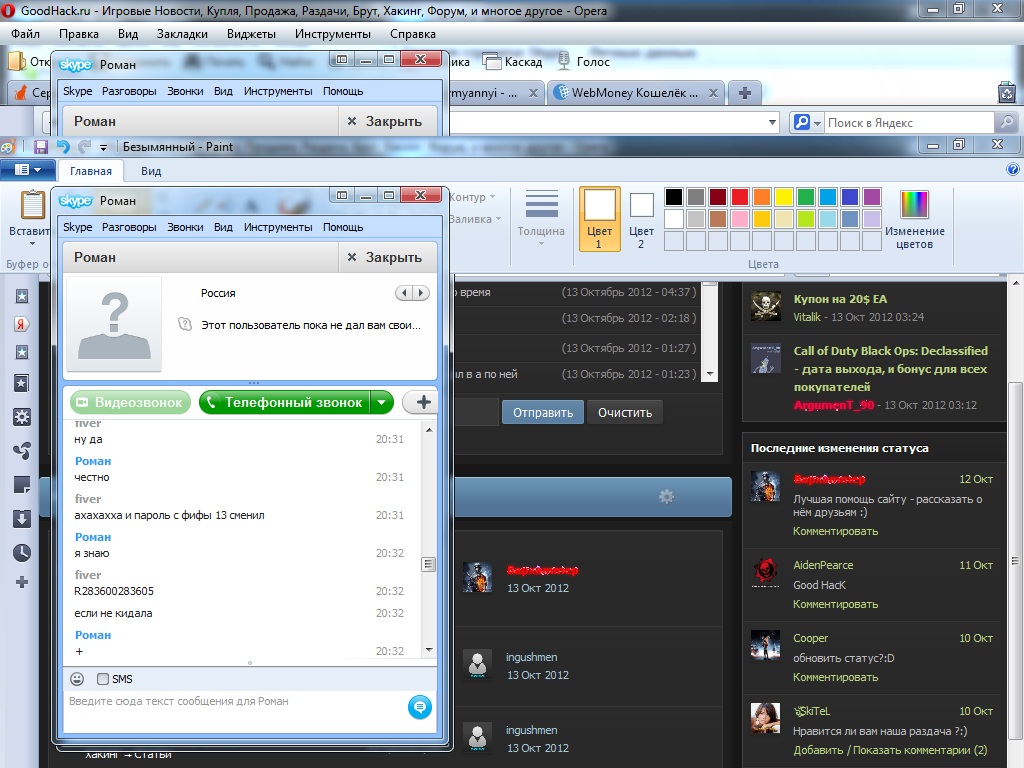This screenshot has height=768, width=1024.
Task: Click Добавить / Показать комментарии (2) link
Action: (890, 750)
